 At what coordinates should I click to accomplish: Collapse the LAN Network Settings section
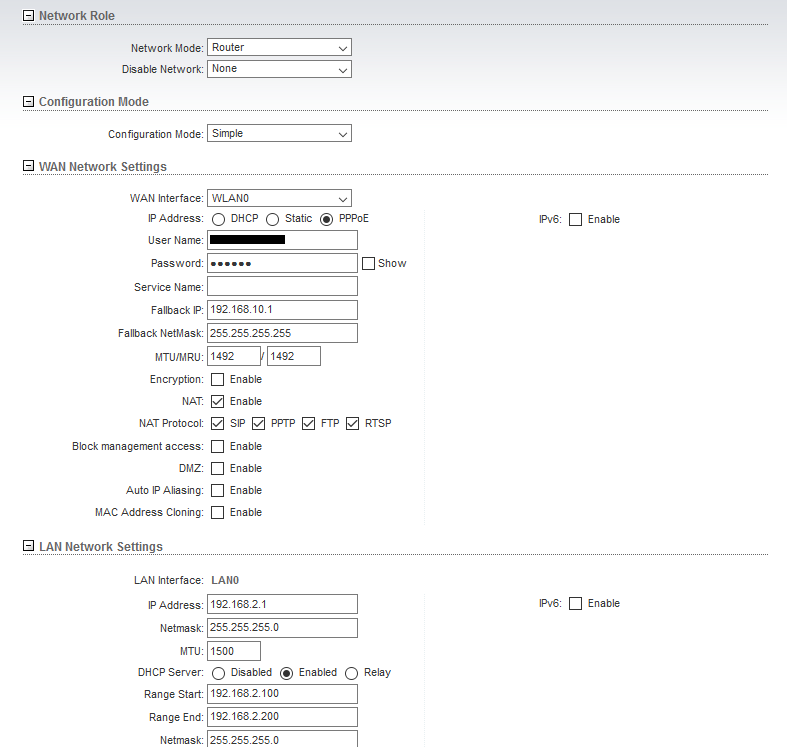(29, 546)
